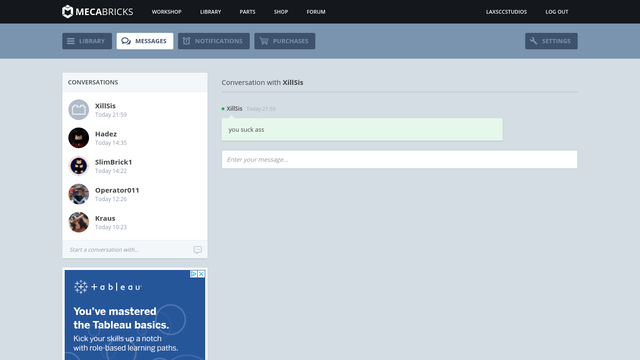
Task: Click the AdChoices icon on ad
Action: tap(194, 274)
